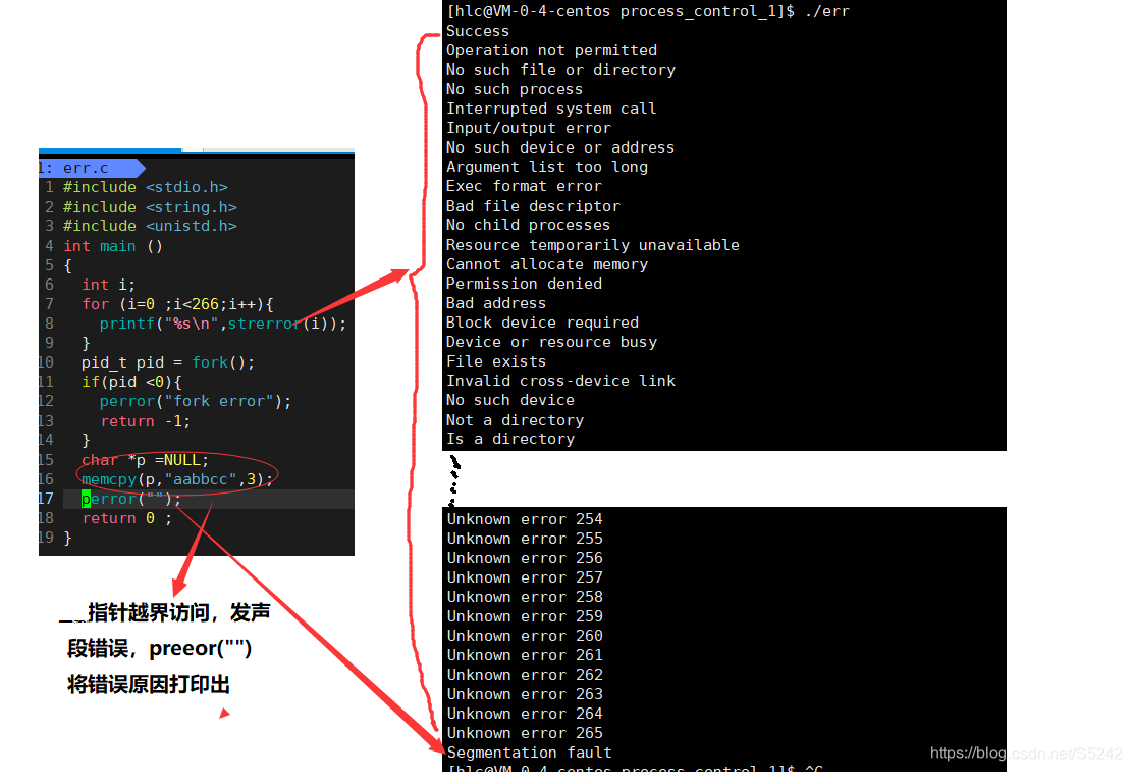1132x772 pixels.
Task: Click 'Unknown error 260' in lower terminal
Action: click(x=524, y=636)
